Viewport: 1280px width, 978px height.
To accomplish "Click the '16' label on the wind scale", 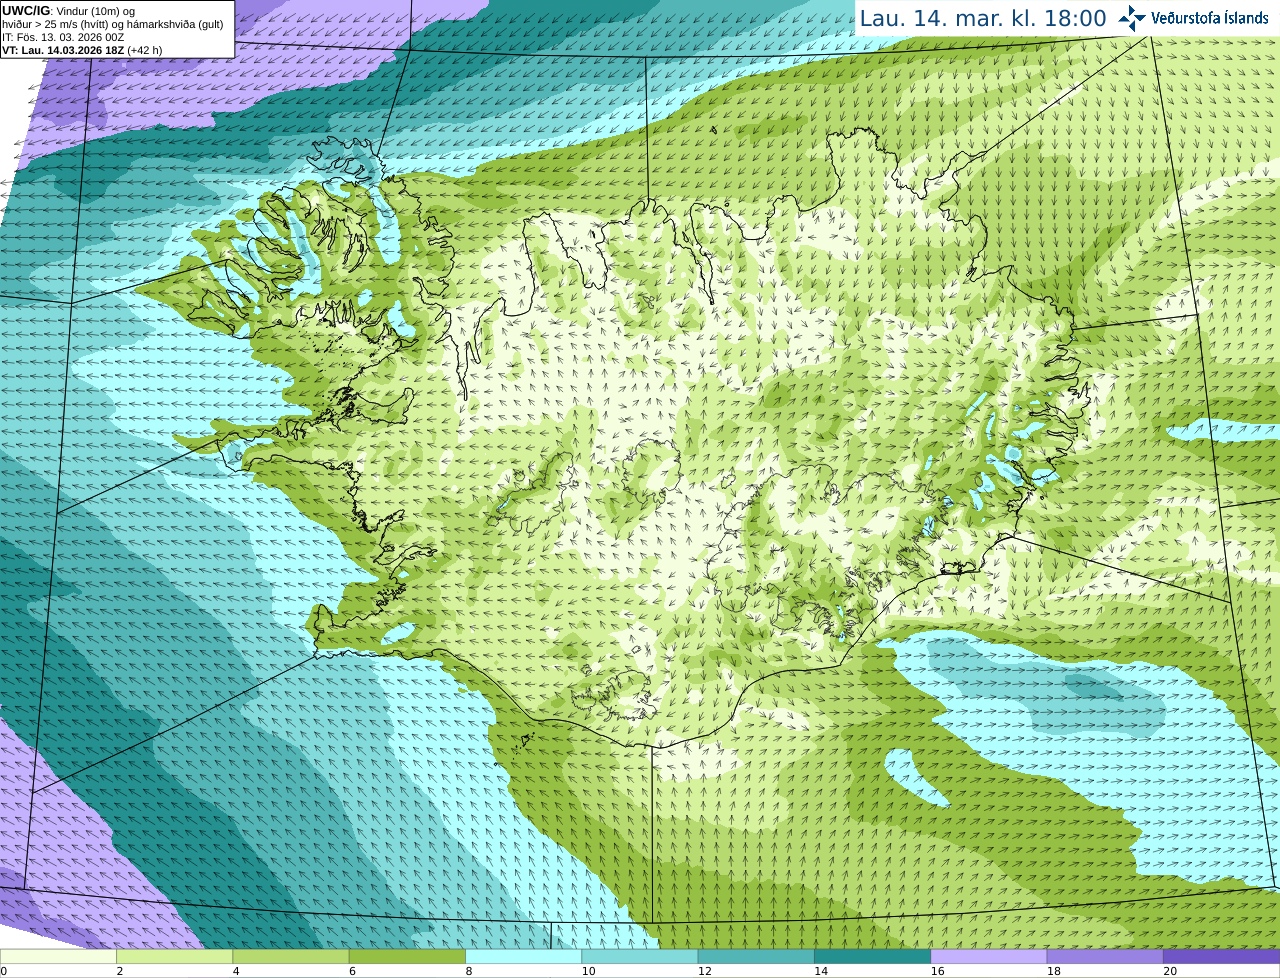I will 937,971.
